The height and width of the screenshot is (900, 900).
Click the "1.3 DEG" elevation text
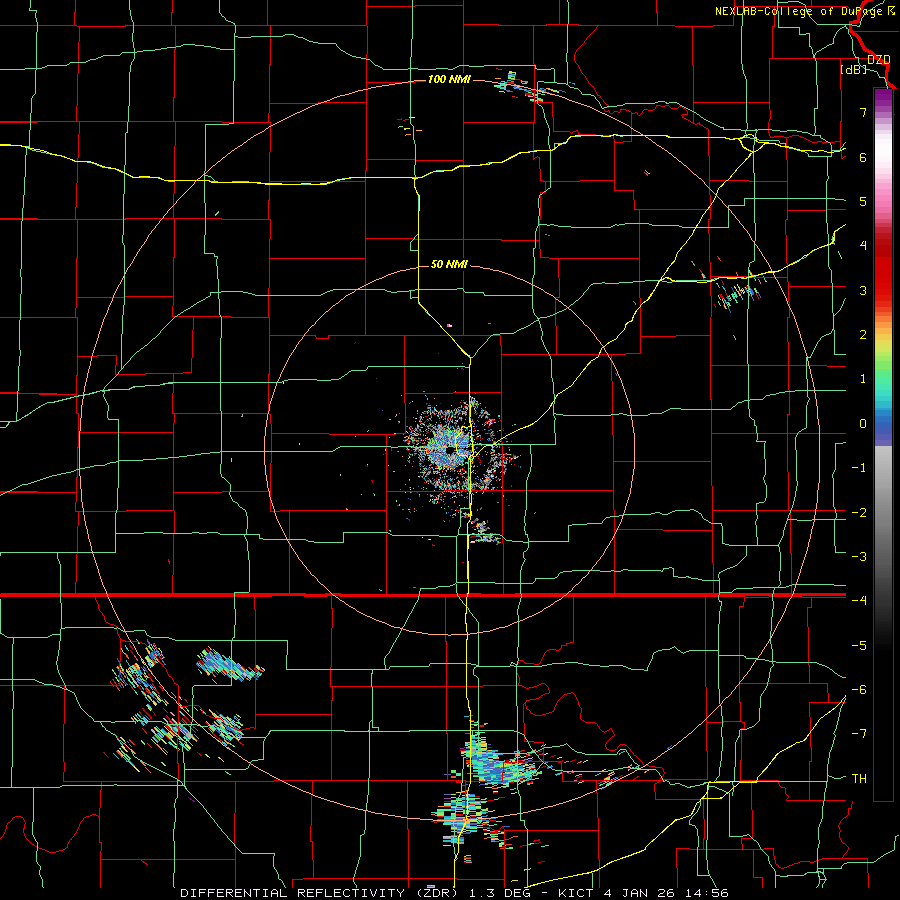[x=504, y=893]
